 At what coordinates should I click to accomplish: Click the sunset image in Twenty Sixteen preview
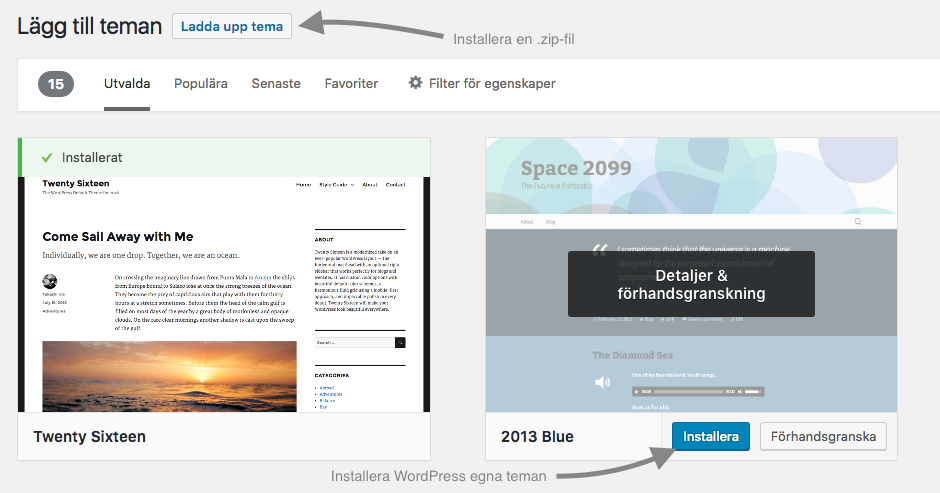tap(170, 377)
